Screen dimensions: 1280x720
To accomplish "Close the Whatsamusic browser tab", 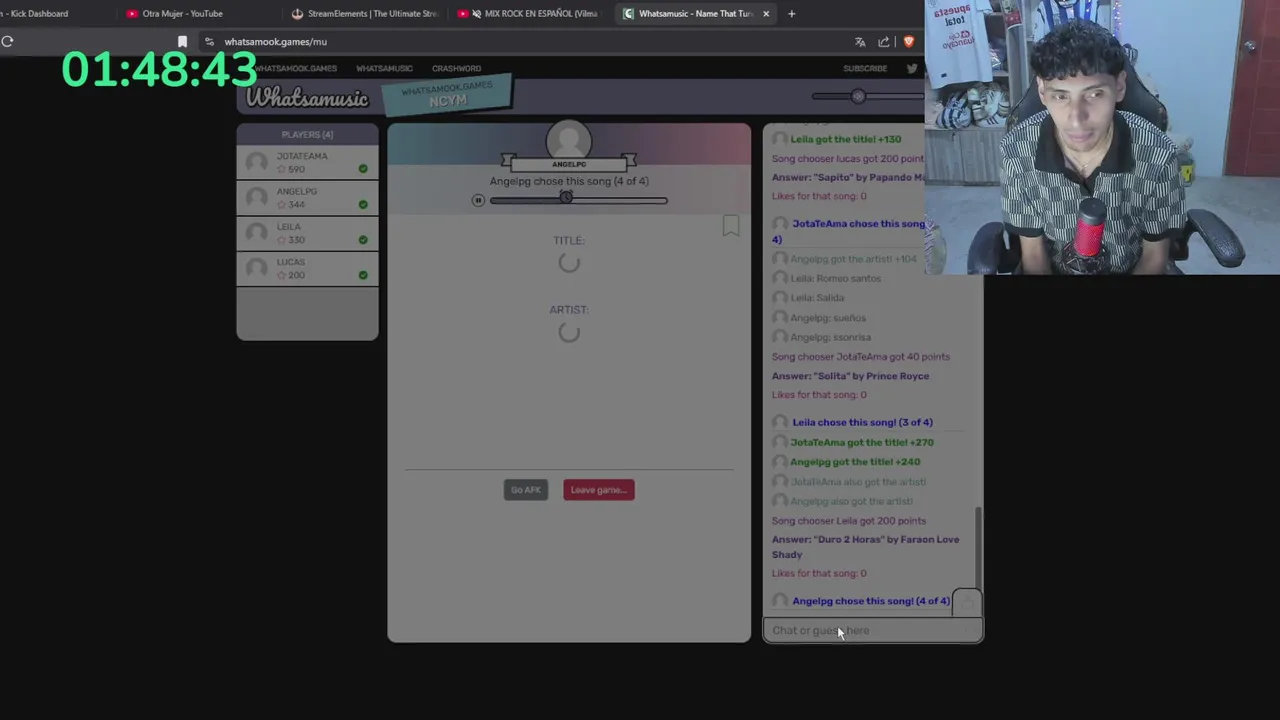I will click(766, 14).
